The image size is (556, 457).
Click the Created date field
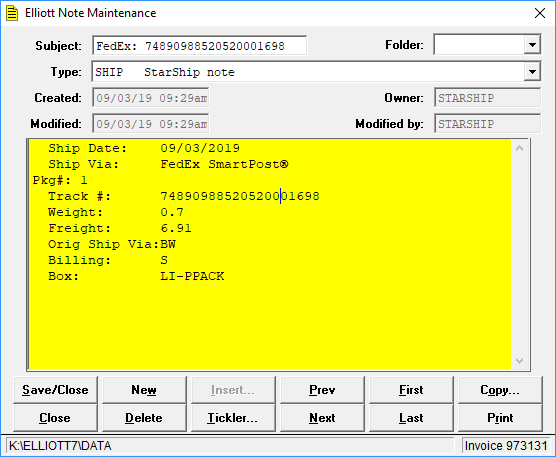point(151,98)
